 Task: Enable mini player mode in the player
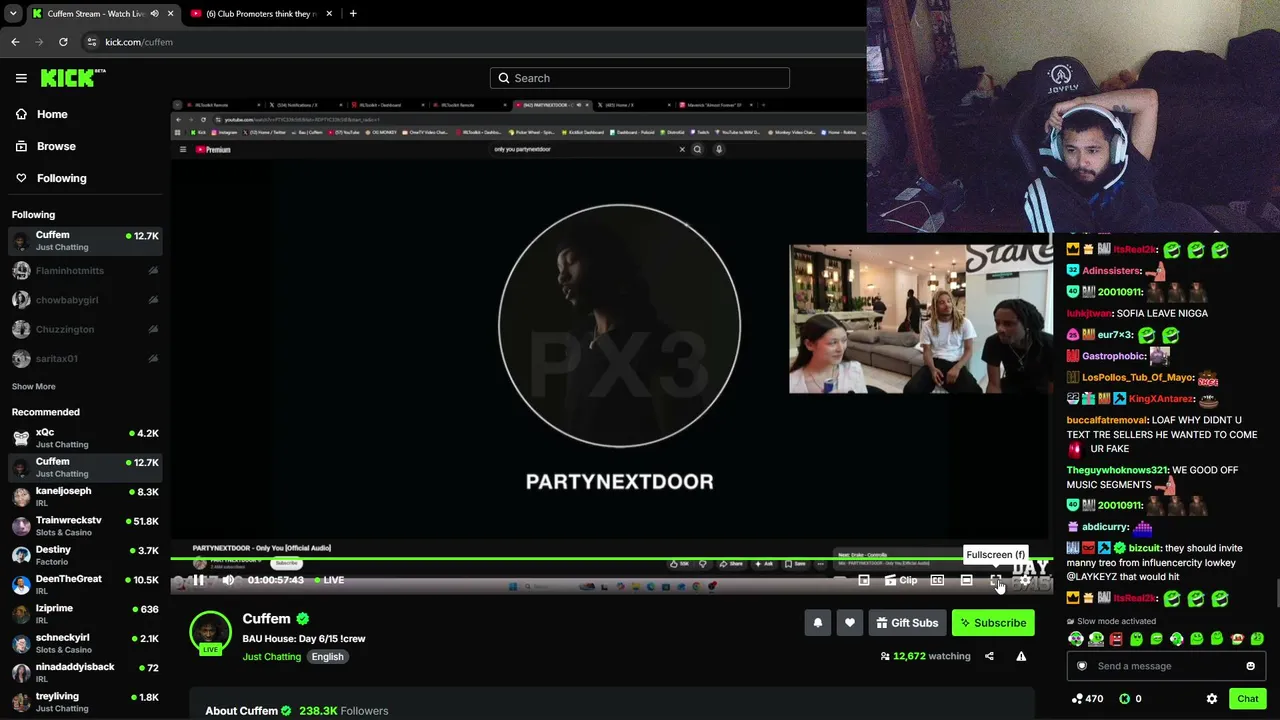coord(864,580)
